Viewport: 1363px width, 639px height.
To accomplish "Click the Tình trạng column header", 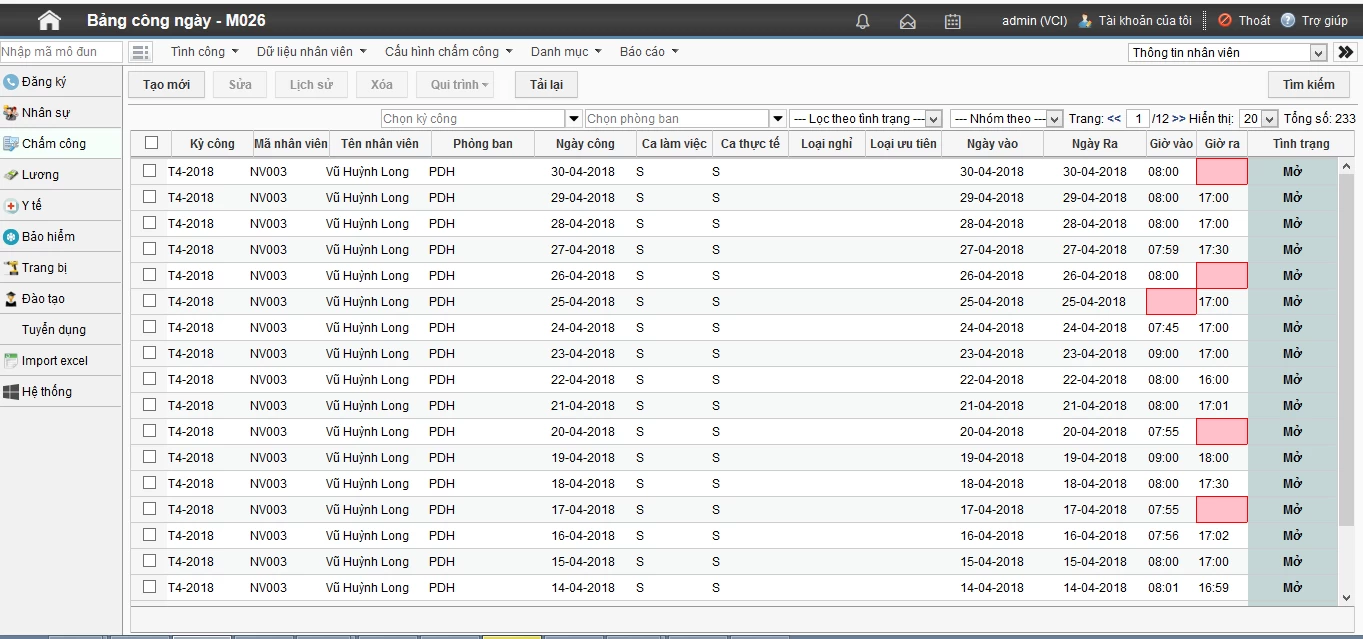I will pos(1301,144).
